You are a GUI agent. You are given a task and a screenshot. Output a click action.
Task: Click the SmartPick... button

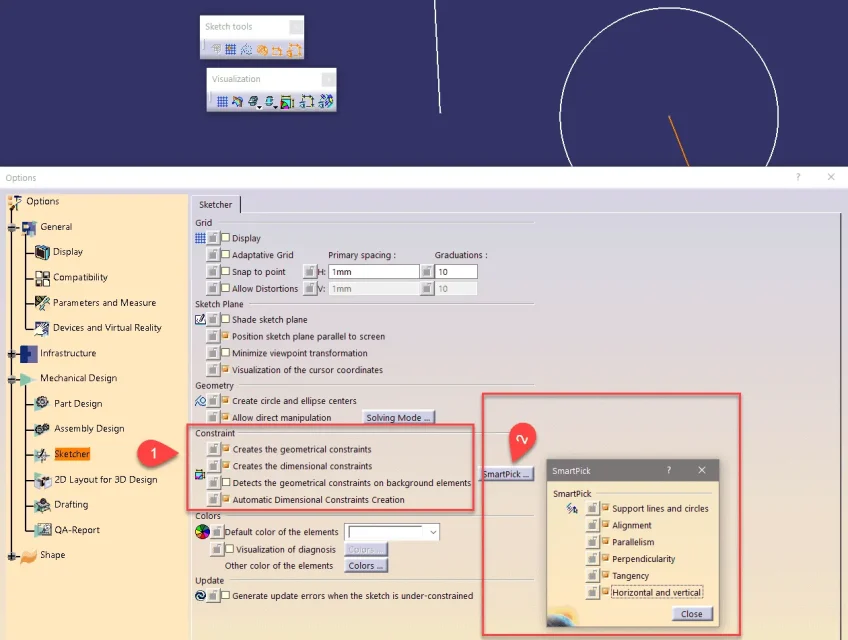pos(506,474)
